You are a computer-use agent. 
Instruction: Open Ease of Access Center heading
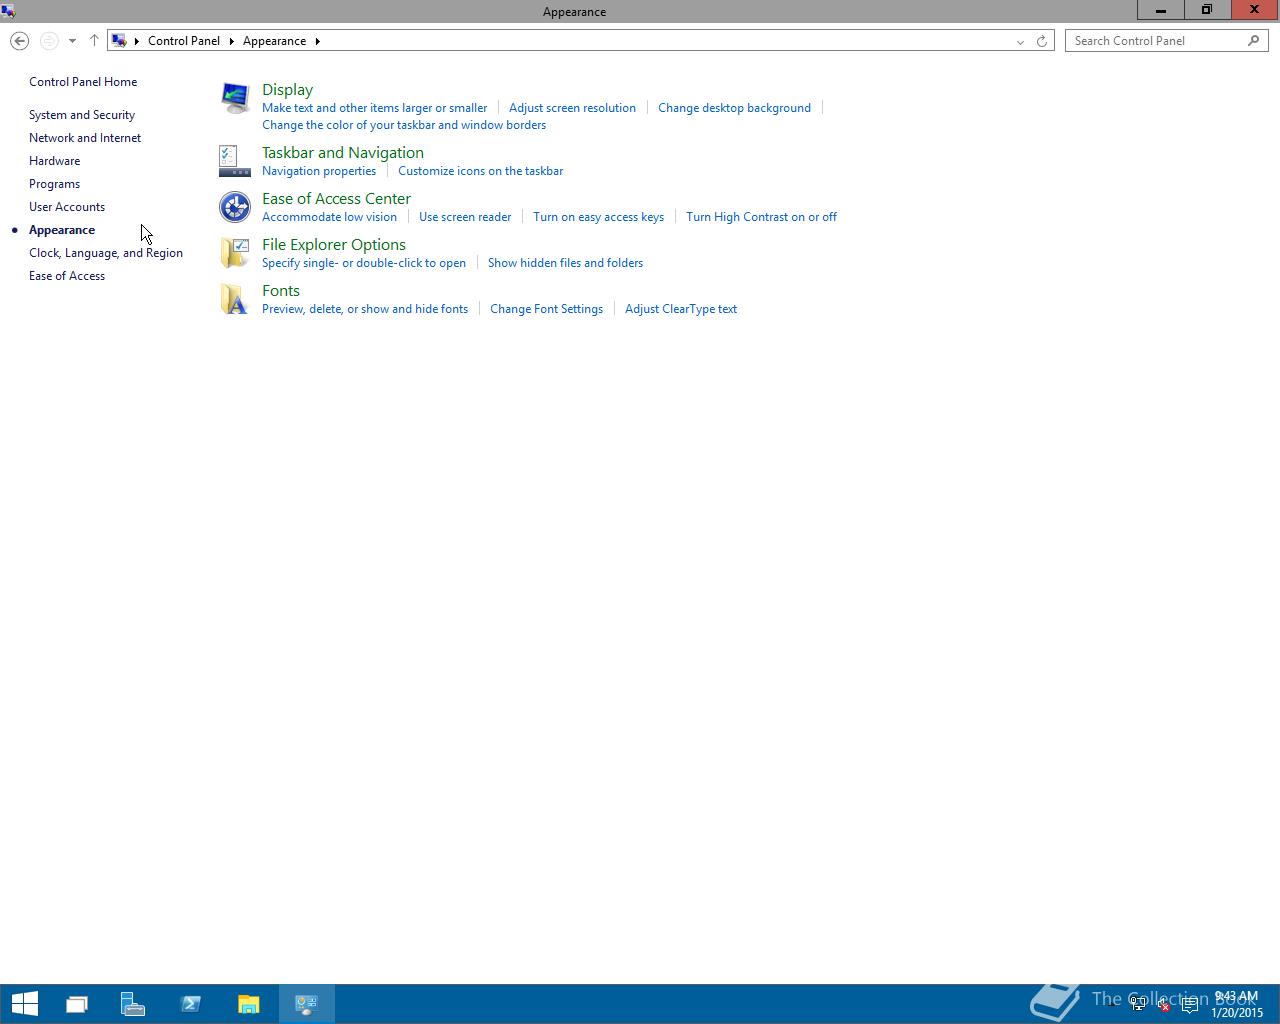click(x=336, y=199)
